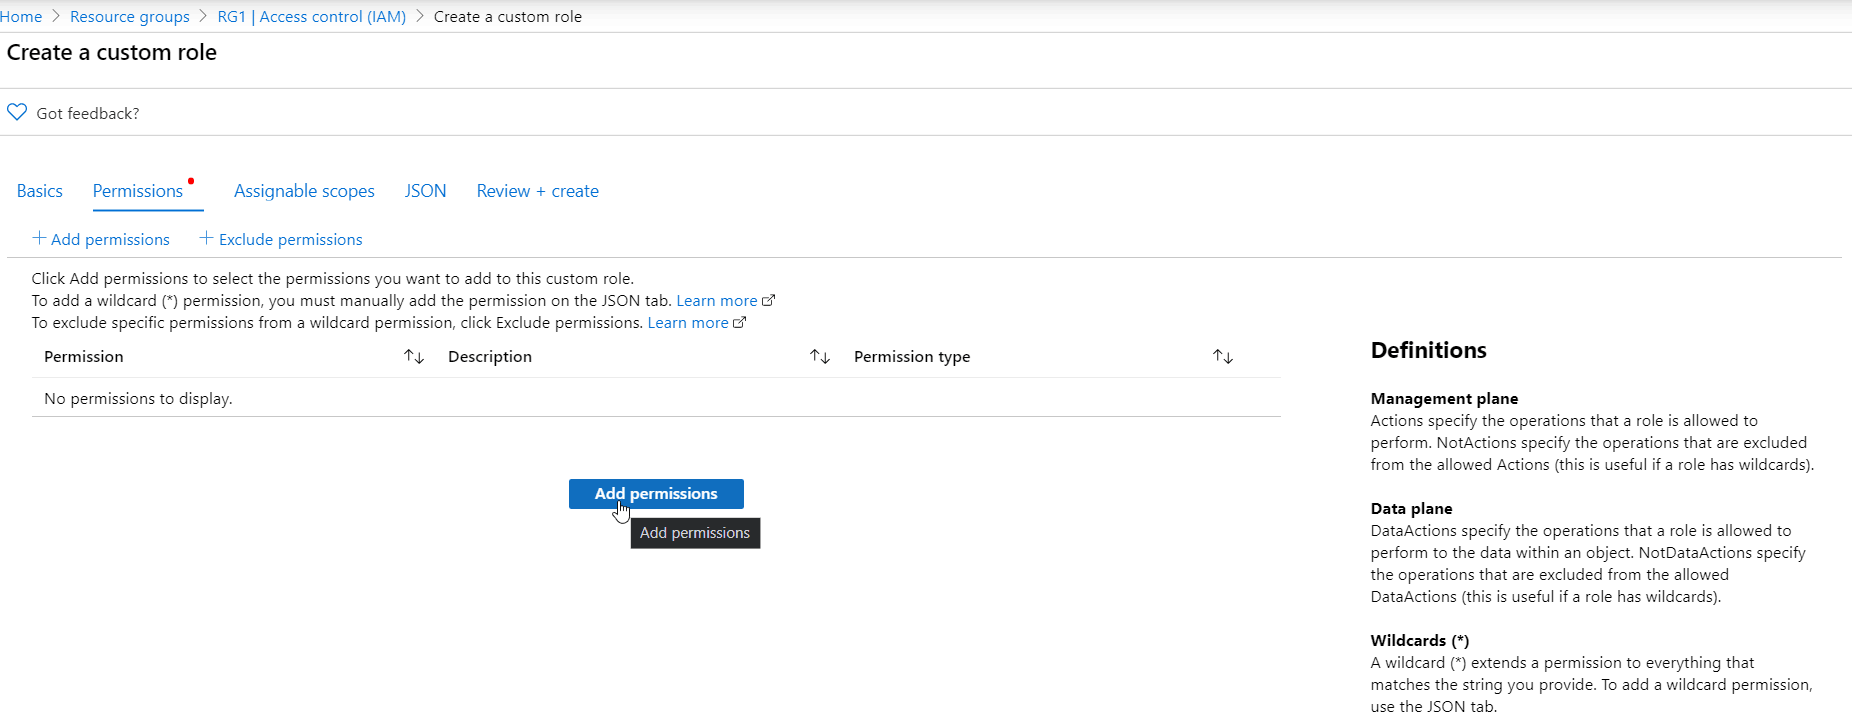Open the Assignable scopes tab
1852x721 pixels.
click(x=304, y=191)
